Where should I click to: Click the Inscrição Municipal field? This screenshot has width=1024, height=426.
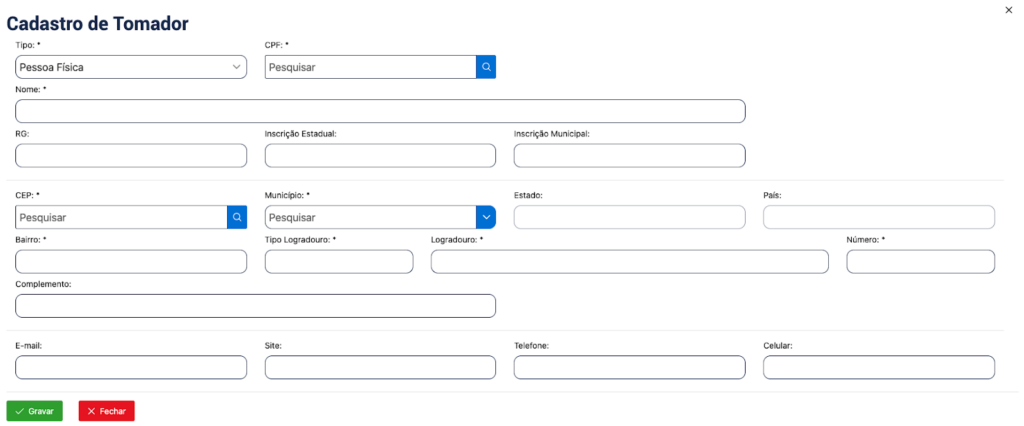pos(629,155)
